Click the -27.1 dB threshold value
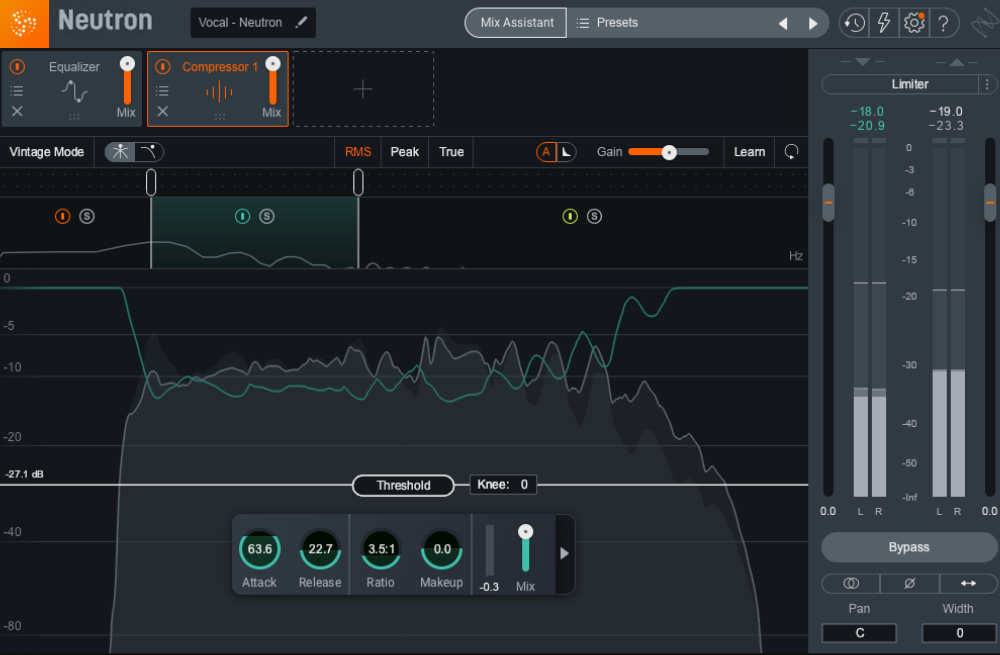This screenshot has width=1000, height=655. tap(24, 474)
